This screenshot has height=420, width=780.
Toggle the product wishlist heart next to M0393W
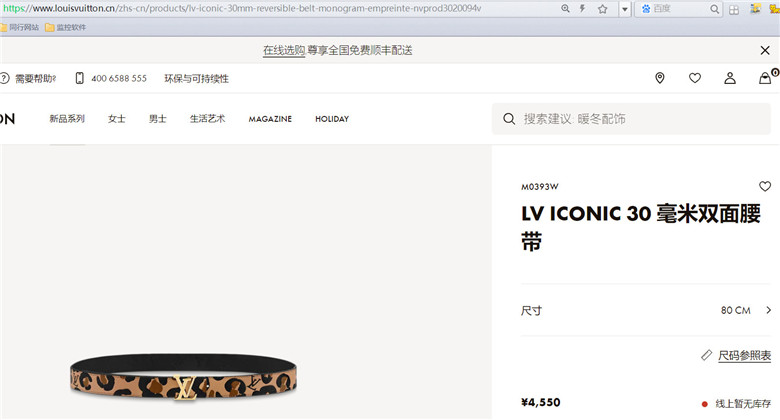pos(765,187)
